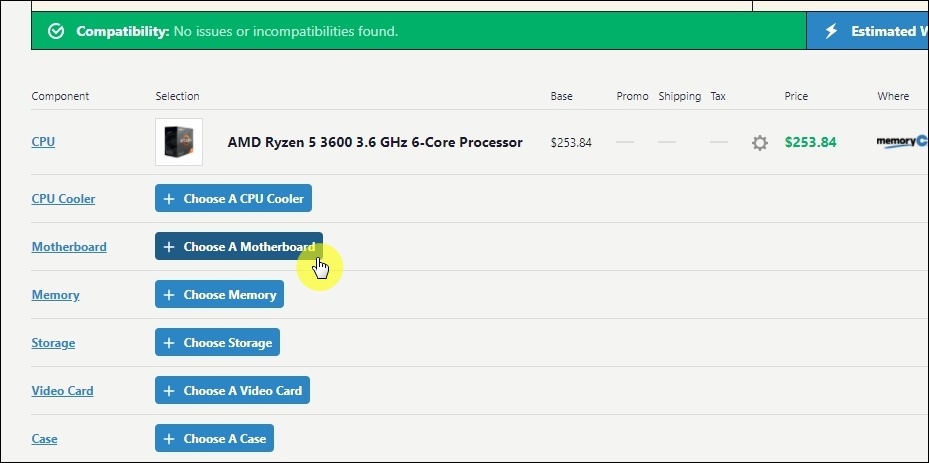The width and height of the screenshot is (929, 463).
Task: Click the Shipping column header
Action: (x=680, y=96)
